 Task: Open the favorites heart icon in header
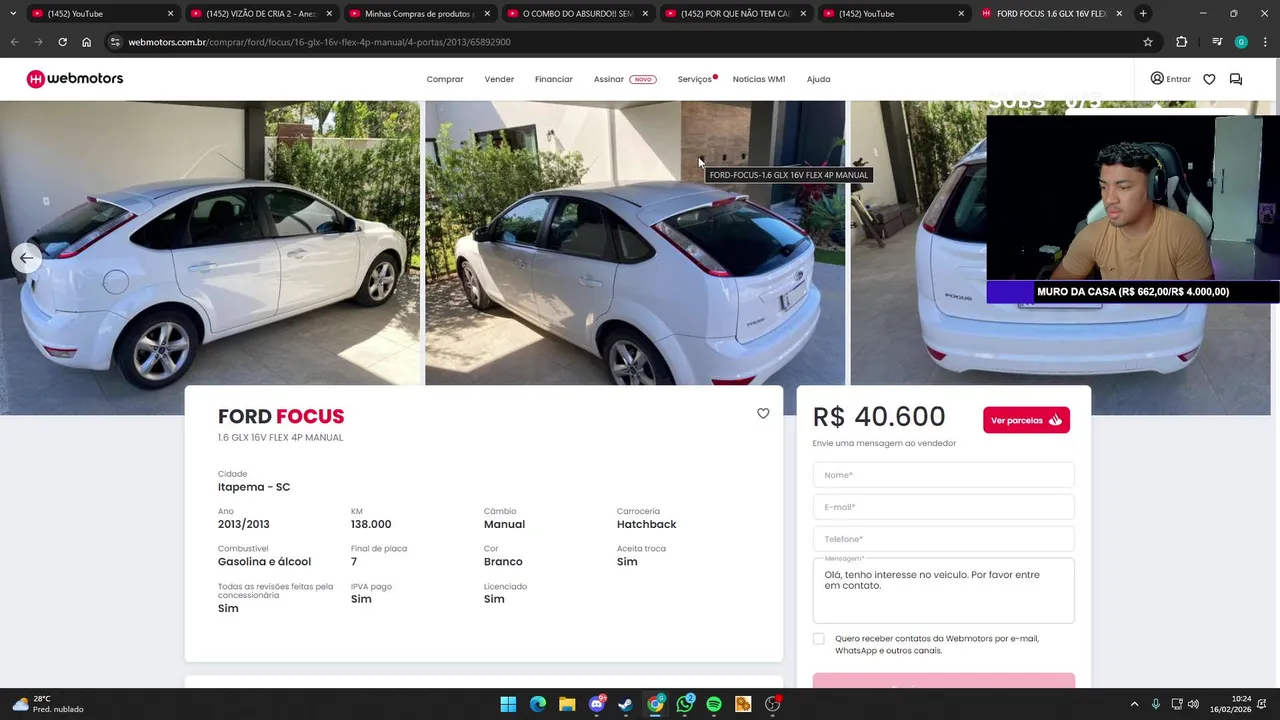(x=1209, y=79)
